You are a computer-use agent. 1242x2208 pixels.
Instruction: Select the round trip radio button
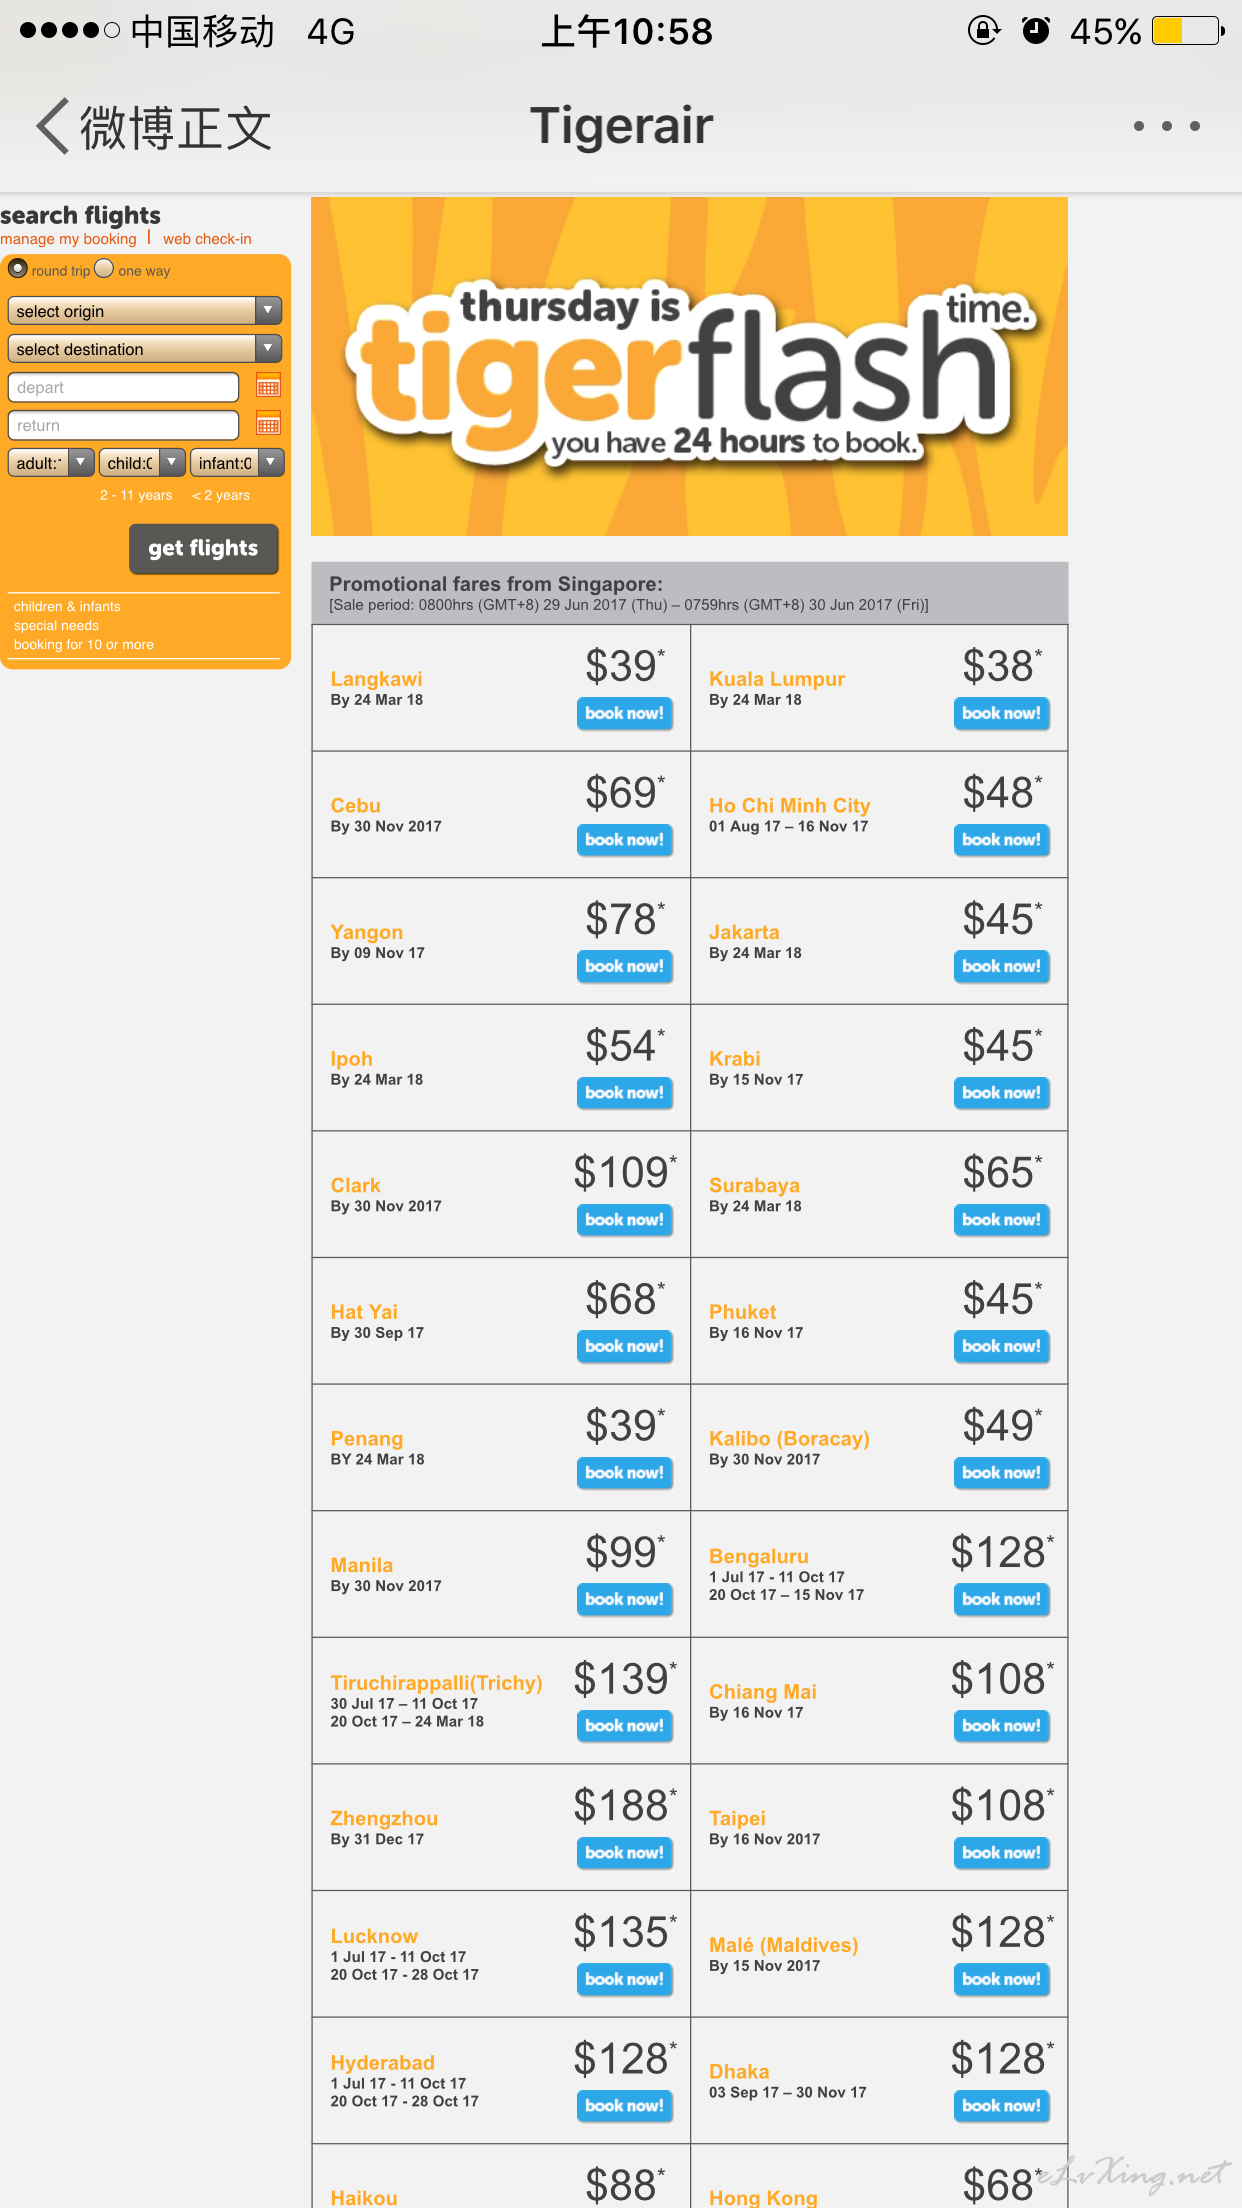(18, 269)
